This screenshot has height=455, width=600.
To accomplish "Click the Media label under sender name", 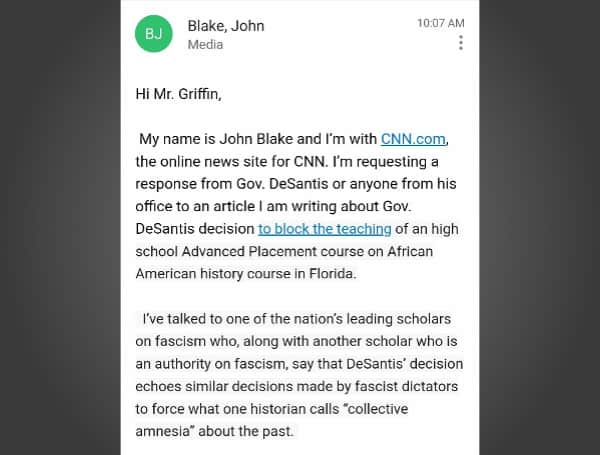I will (205, 45).
